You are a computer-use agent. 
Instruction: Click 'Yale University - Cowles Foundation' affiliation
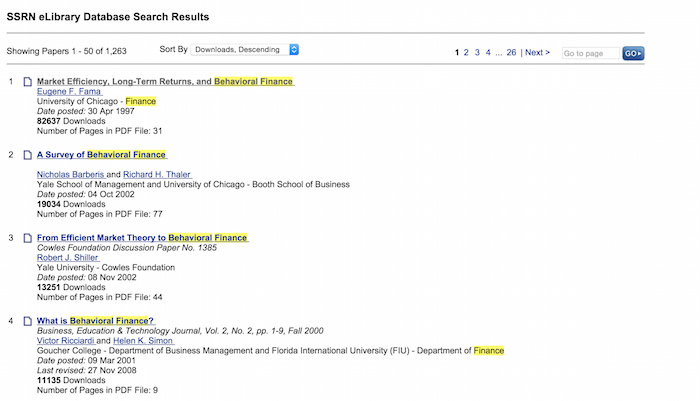[x=106, y=267]
